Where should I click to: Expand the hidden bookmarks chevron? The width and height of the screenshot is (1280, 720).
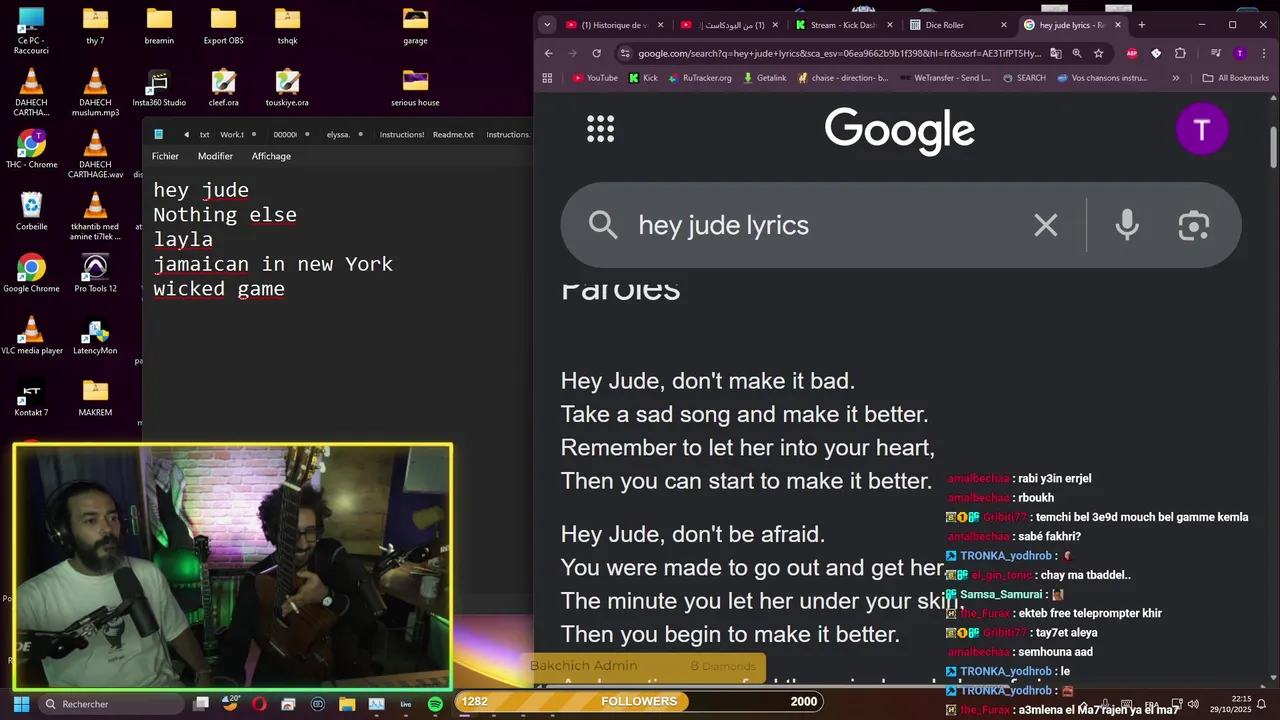point(1175,78)
